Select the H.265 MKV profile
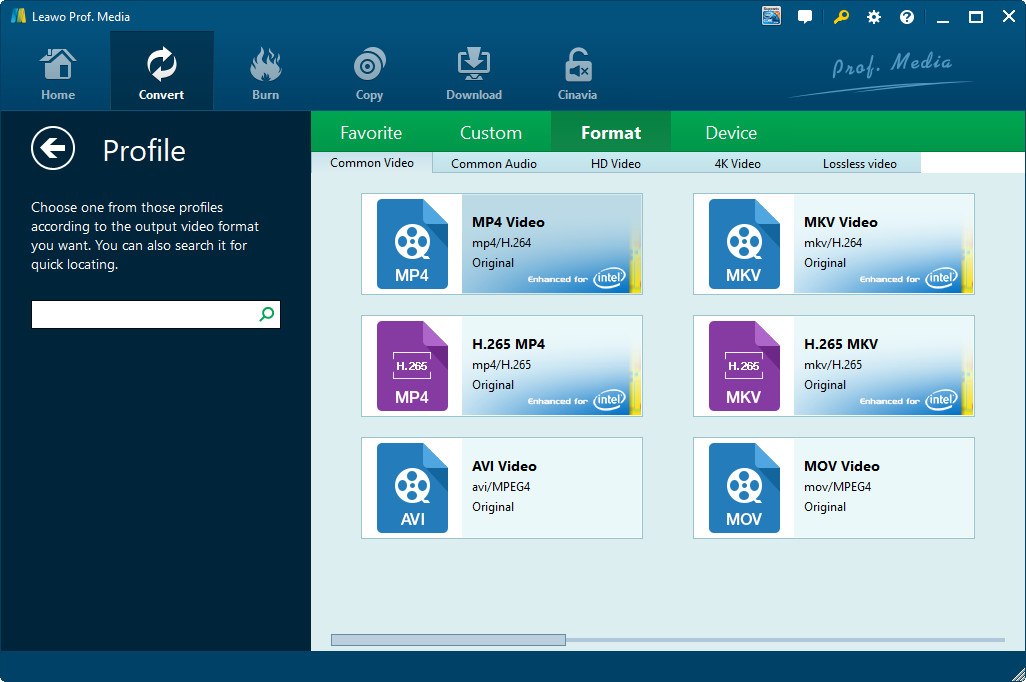This screenshot has height=682, width=1026. pos(833,366)
